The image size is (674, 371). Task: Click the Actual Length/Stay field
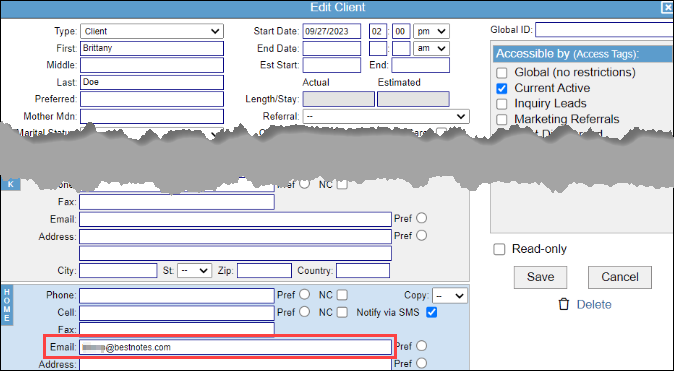[339, 99]
